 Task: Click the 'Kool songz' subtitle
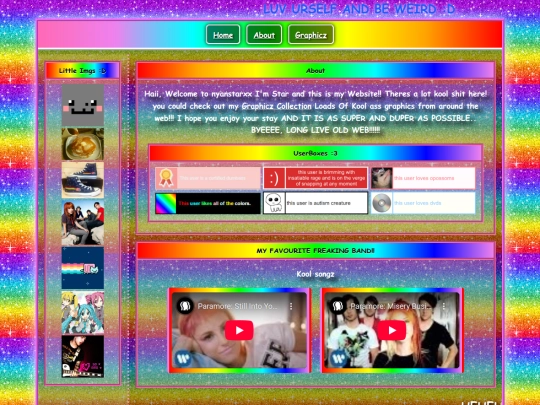tap(315, 274)
